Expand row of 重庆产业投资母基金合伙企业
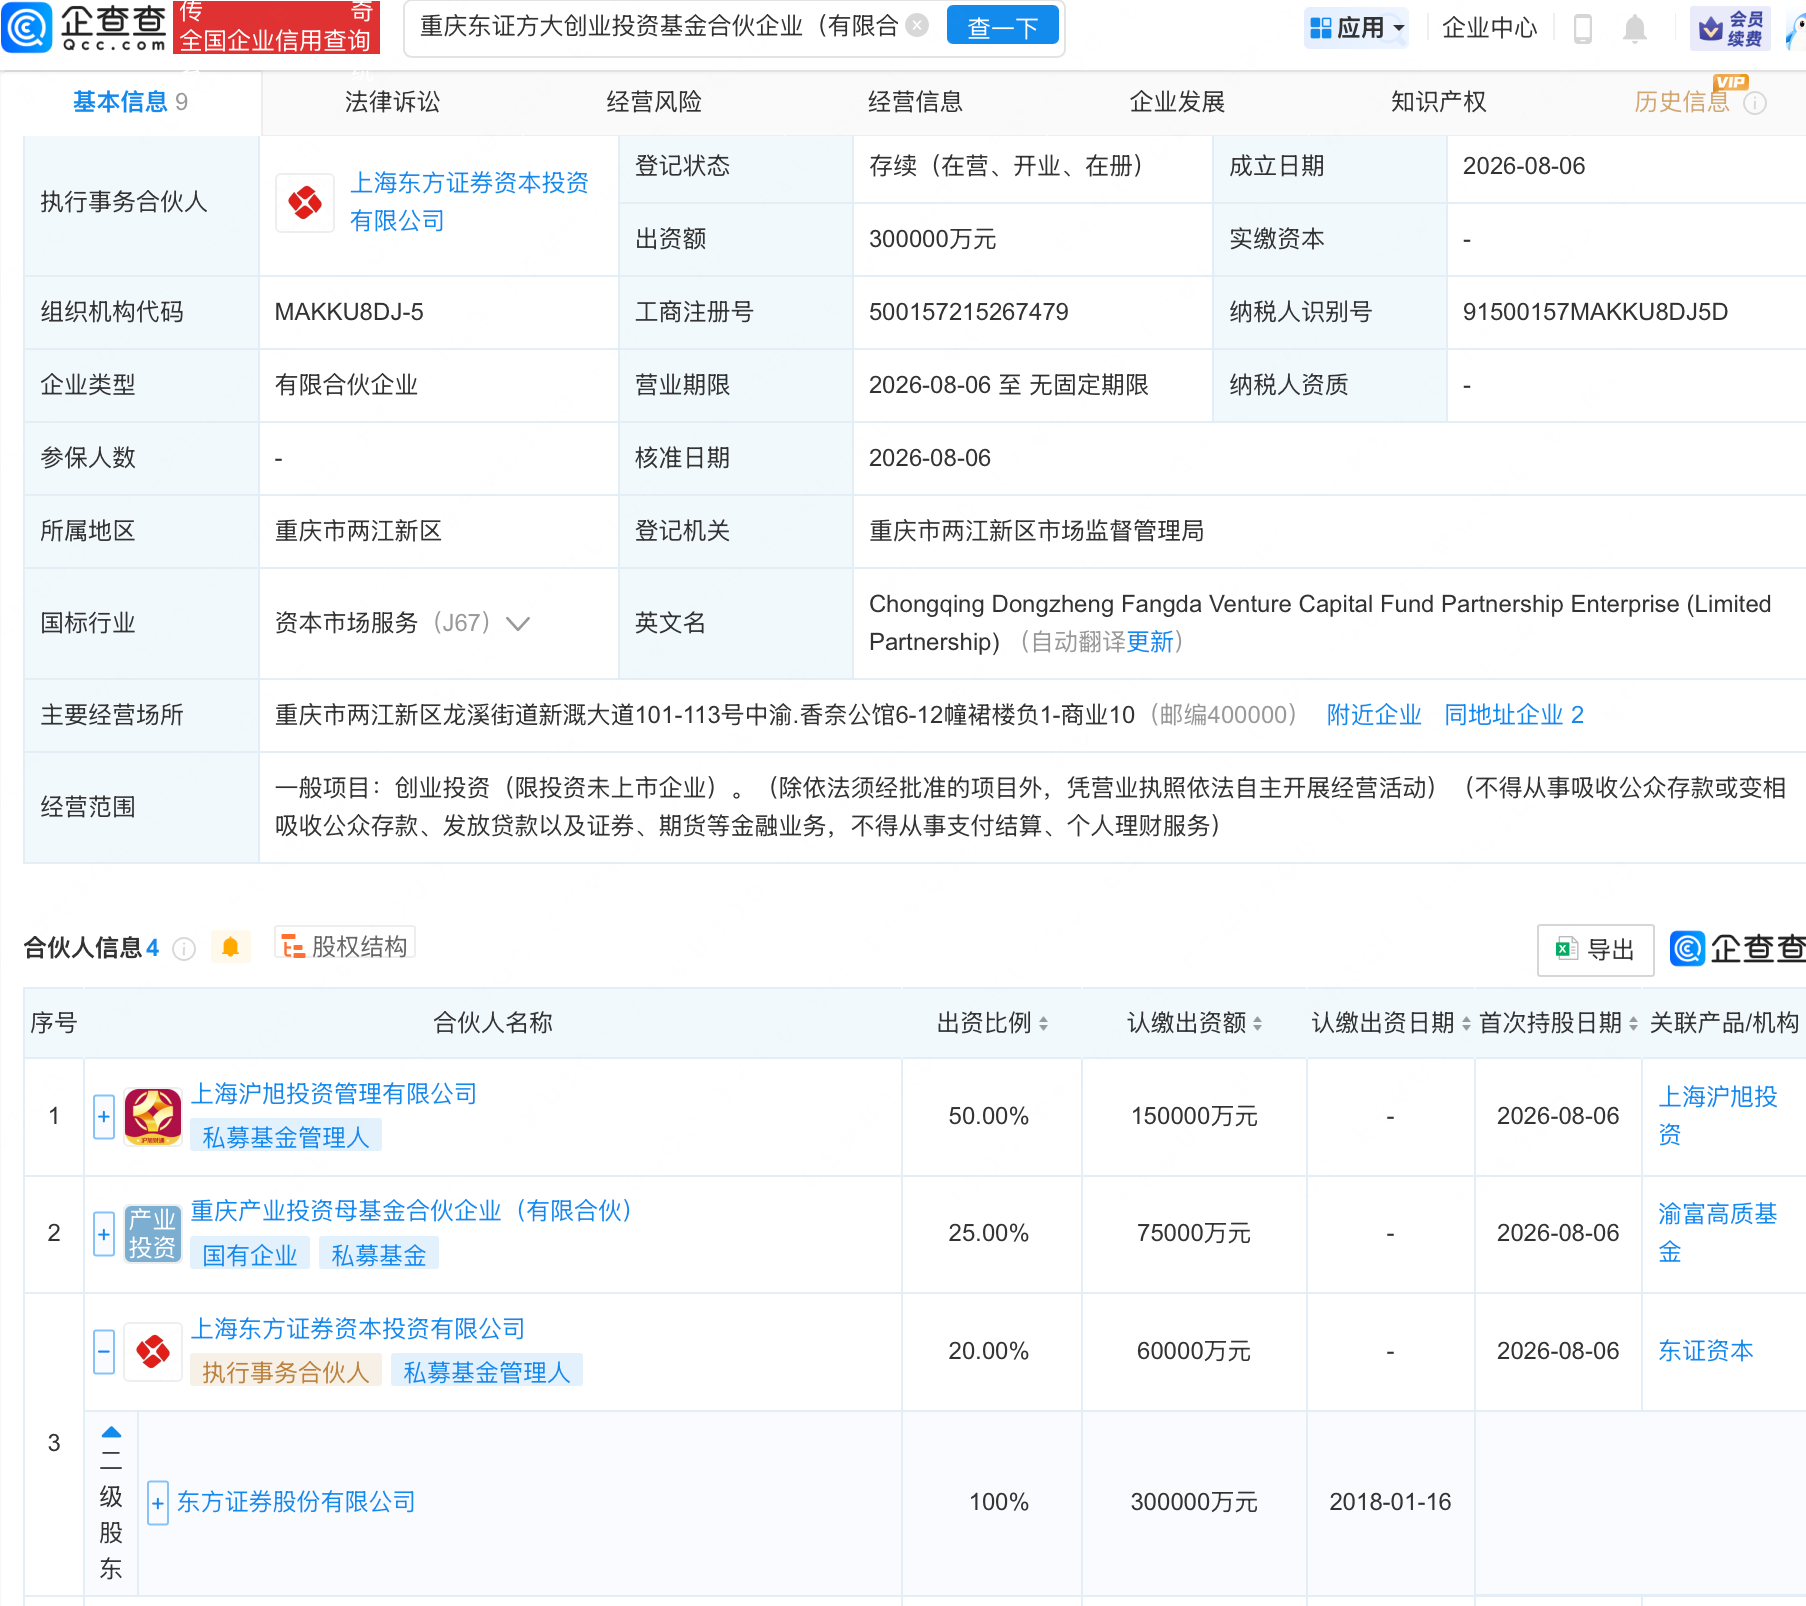This screenshot has height=1606, width=1806. (x=104, y=1233)
